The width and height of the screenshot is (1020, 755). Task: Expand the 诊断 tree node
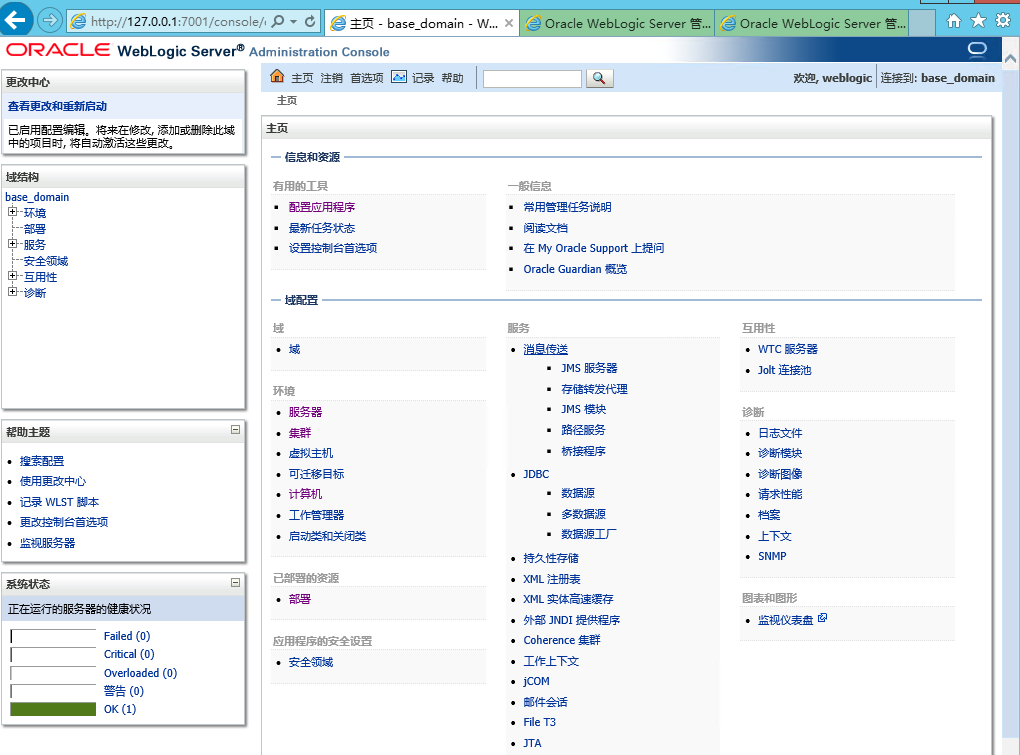(x=12, y=292)
